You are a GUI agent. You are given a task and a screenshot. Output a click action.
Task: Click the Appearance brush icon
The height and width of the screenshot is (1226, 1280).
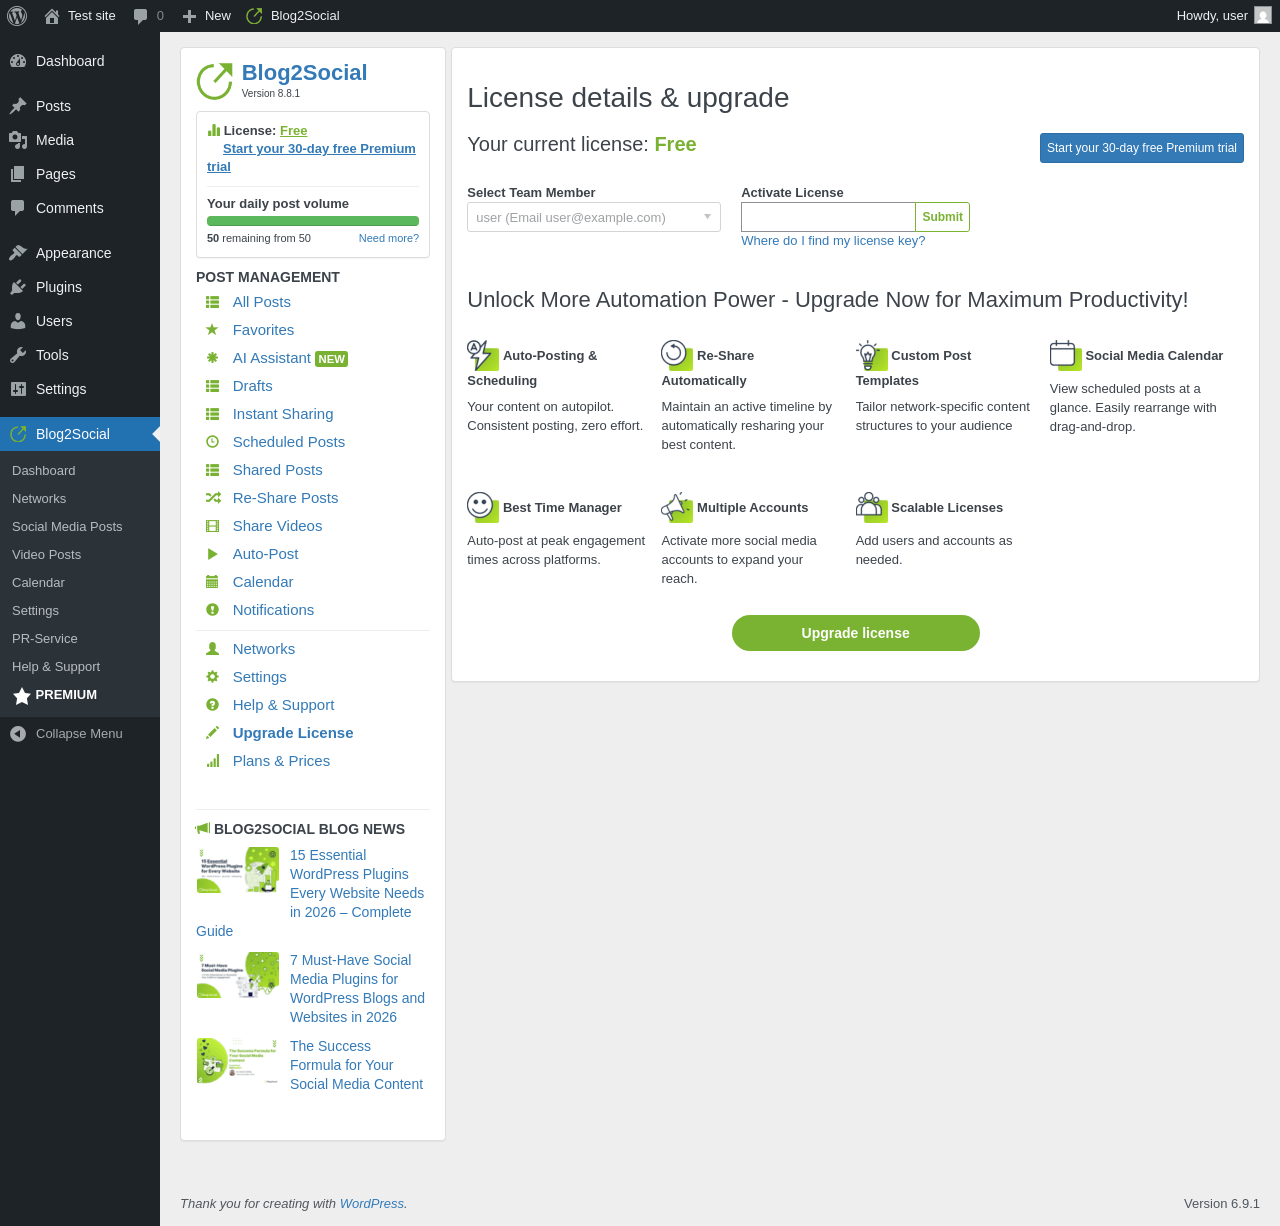[x=18, y=253]
